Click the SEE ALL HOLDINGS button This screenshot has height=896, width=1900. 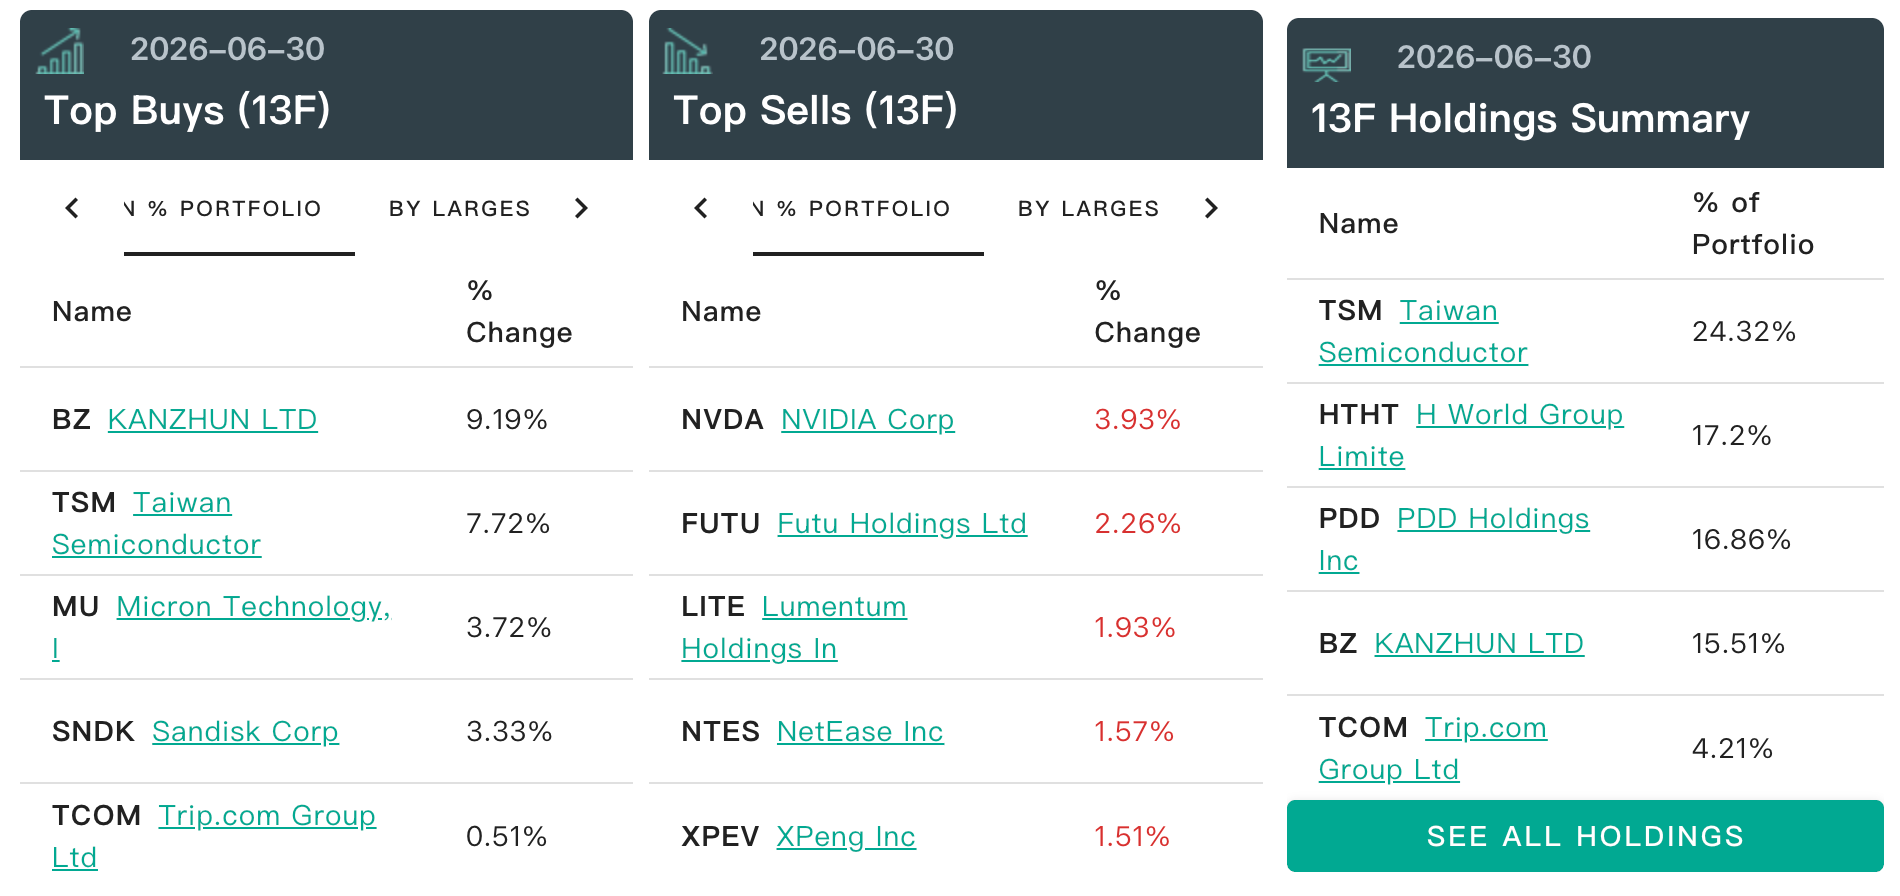[x=1585, y=836]
